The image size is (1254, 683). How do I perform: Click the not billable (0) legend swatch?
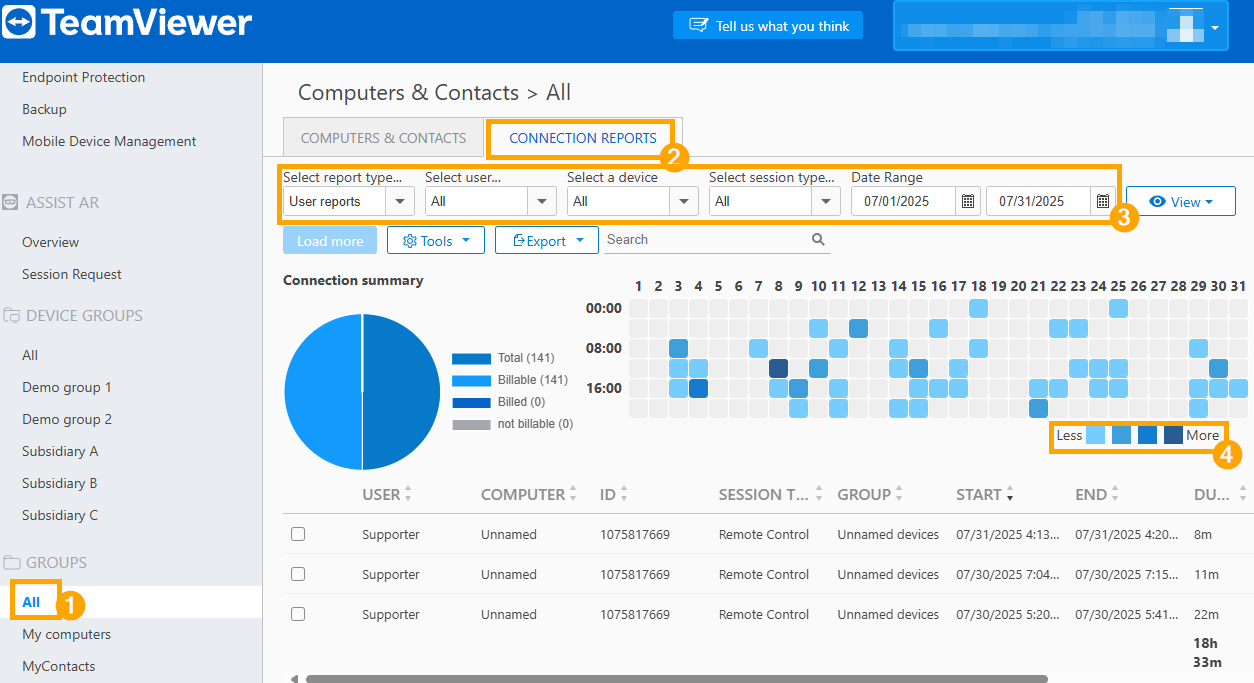[471, 424]
